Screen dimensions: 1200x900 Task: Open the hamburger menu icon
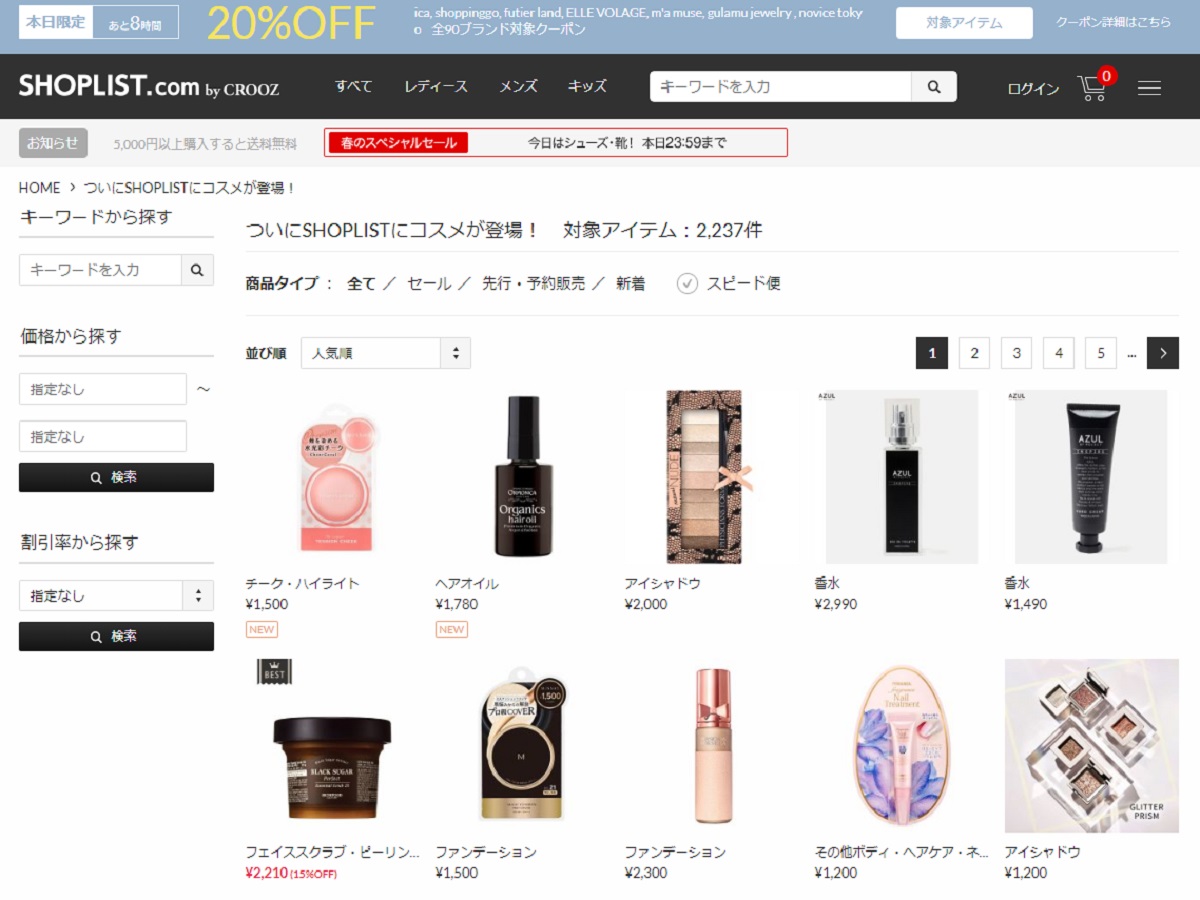(x=1149, y=88)
